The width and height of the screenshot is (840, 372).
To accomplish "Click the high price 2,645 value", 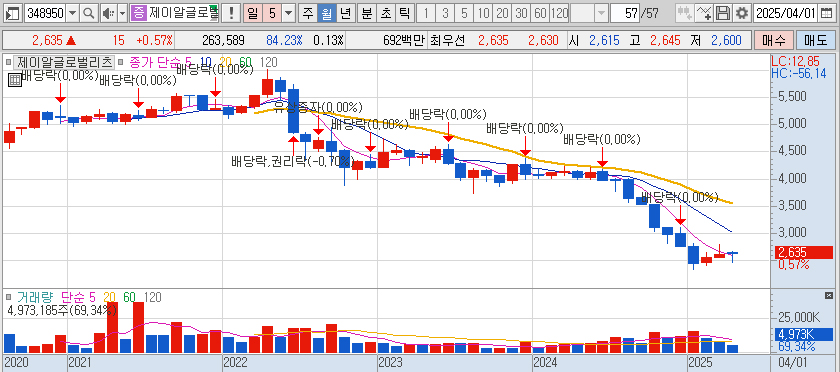I will click(x=665, y=40).
